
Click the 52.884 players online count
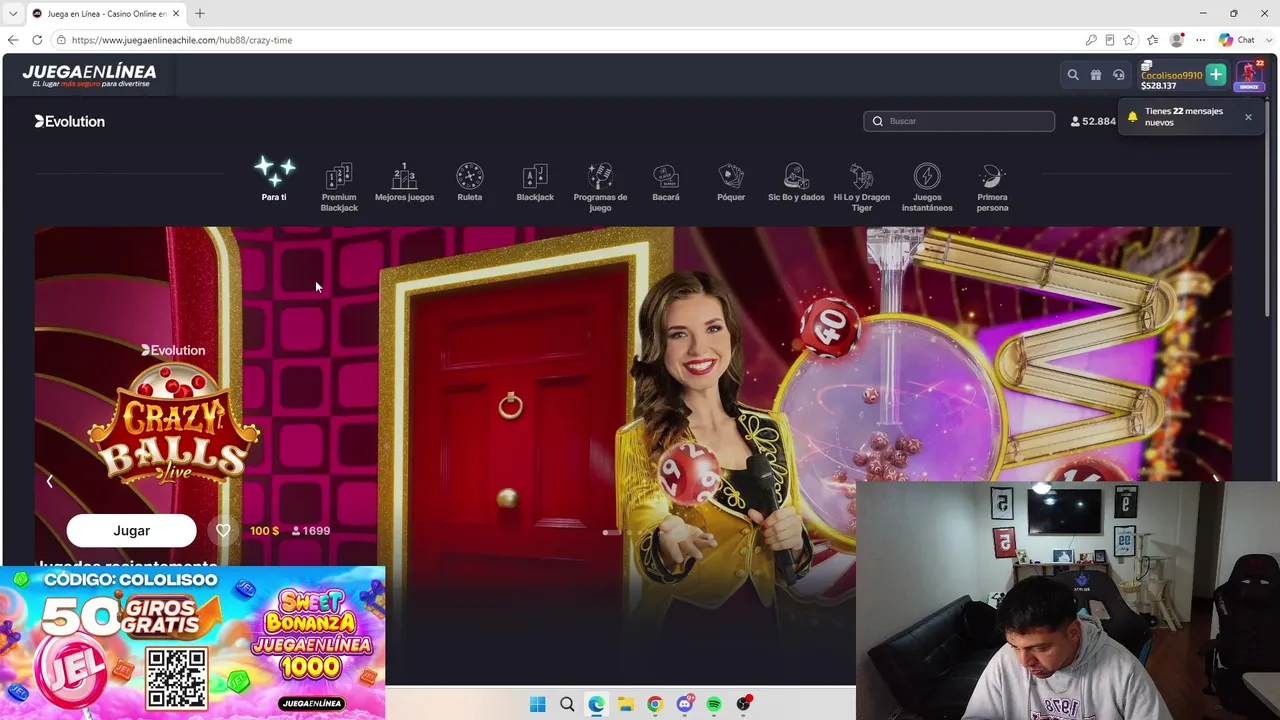(1093, 121)
